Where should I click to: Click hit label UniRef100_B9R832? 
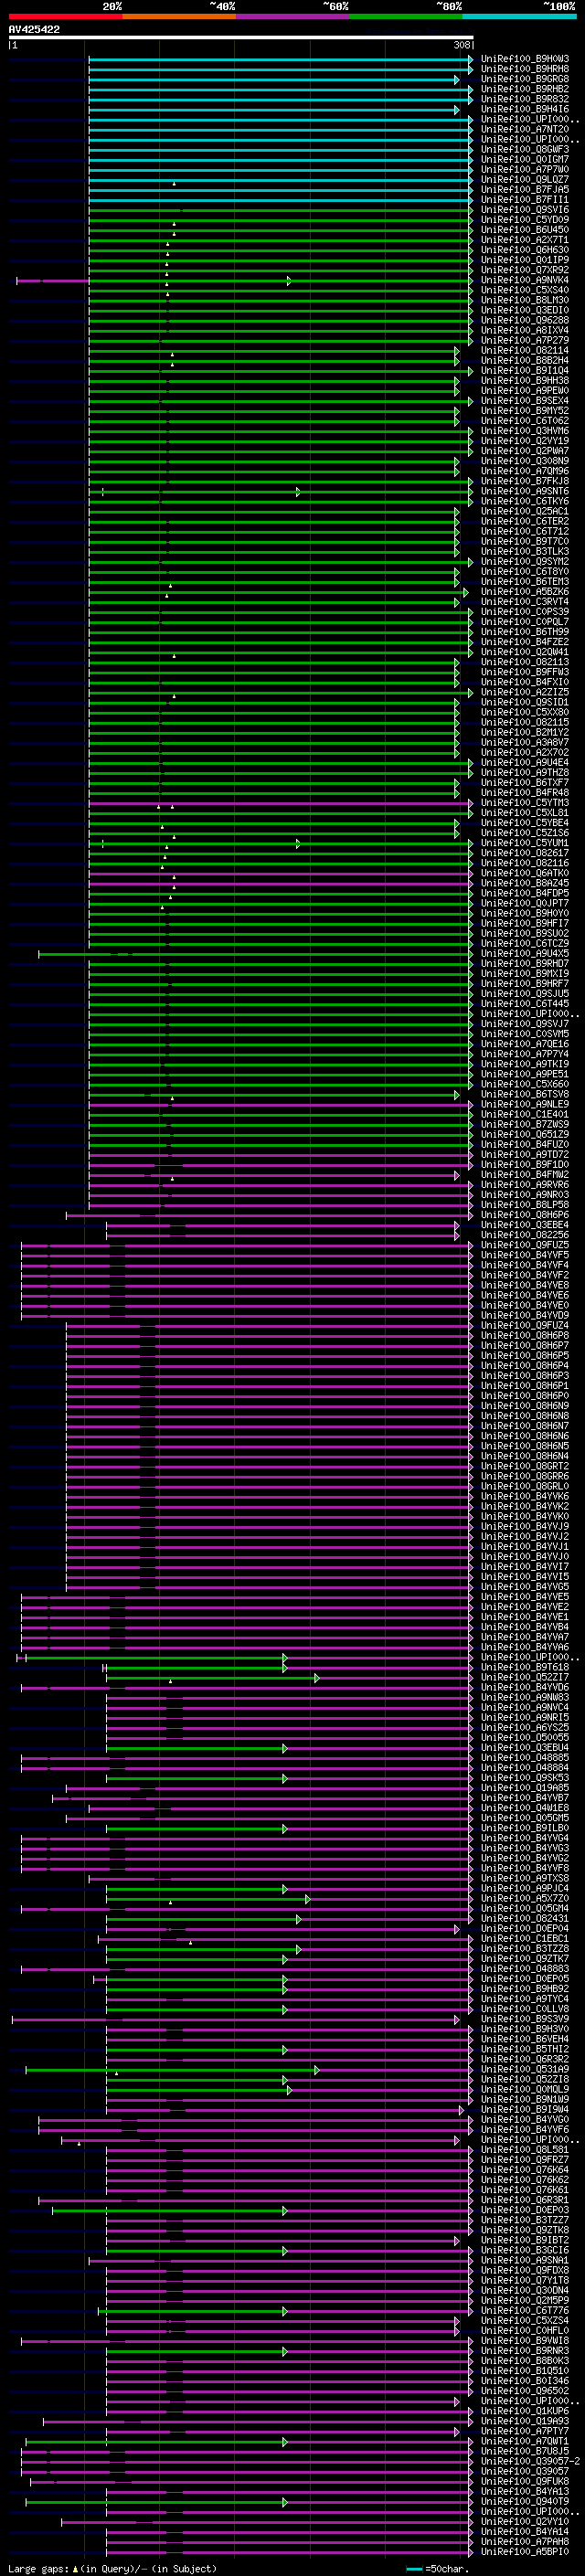click(x=524, y=99)
